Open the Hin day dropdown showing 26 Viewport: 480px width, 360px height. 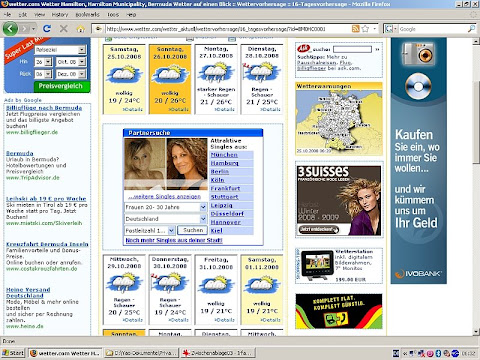[x=48, y=62]
